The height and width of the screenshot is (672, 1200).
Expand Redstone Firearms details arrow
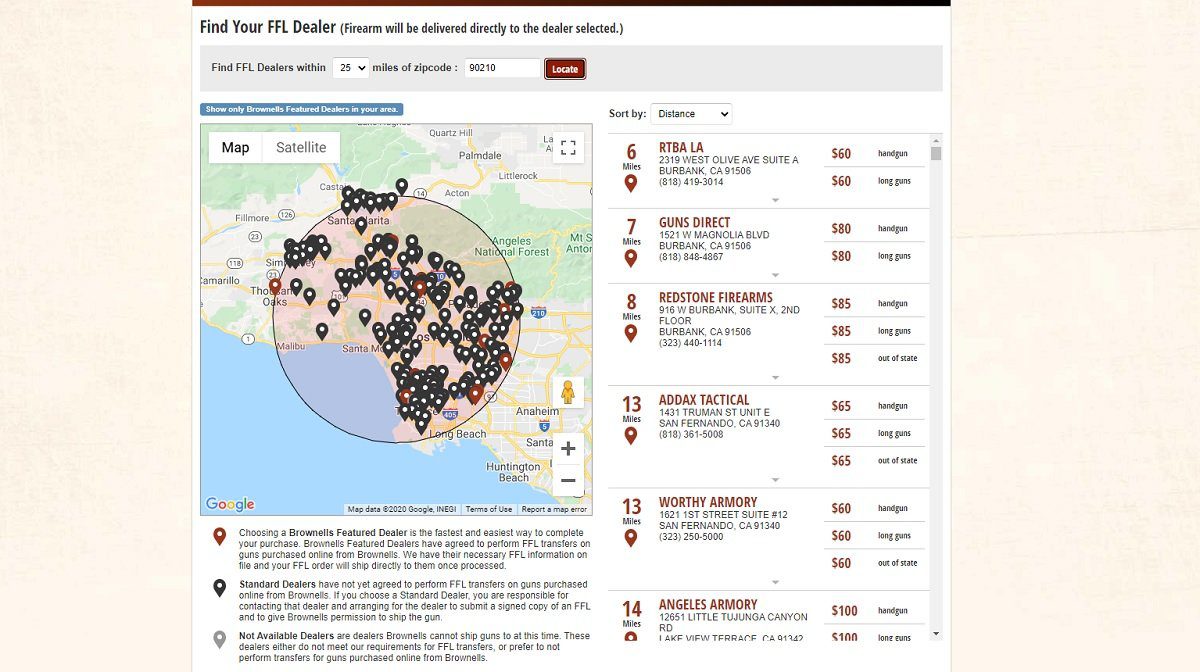point(775,378)
